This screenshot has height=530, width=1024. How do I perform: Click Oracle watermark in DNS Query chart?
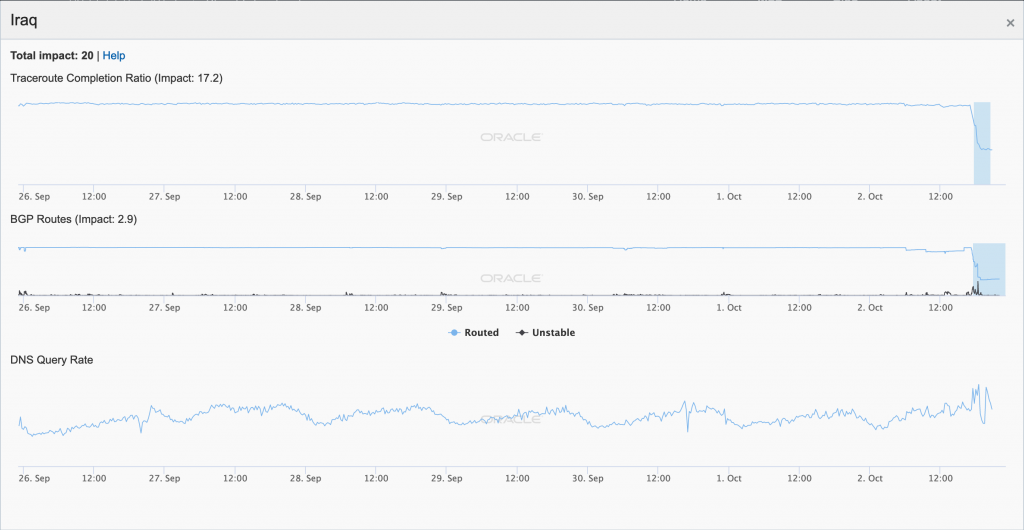[511, 420]
